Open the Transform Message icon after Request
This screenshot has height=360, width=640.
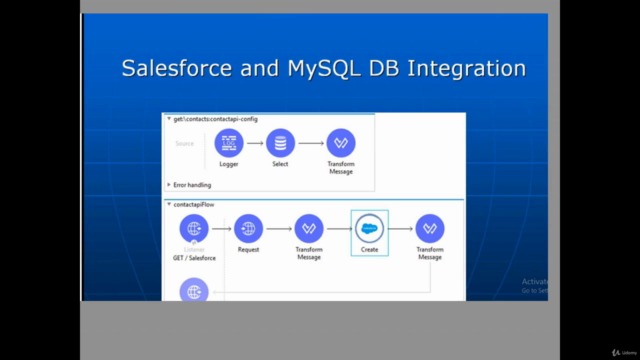click(309, 229)
